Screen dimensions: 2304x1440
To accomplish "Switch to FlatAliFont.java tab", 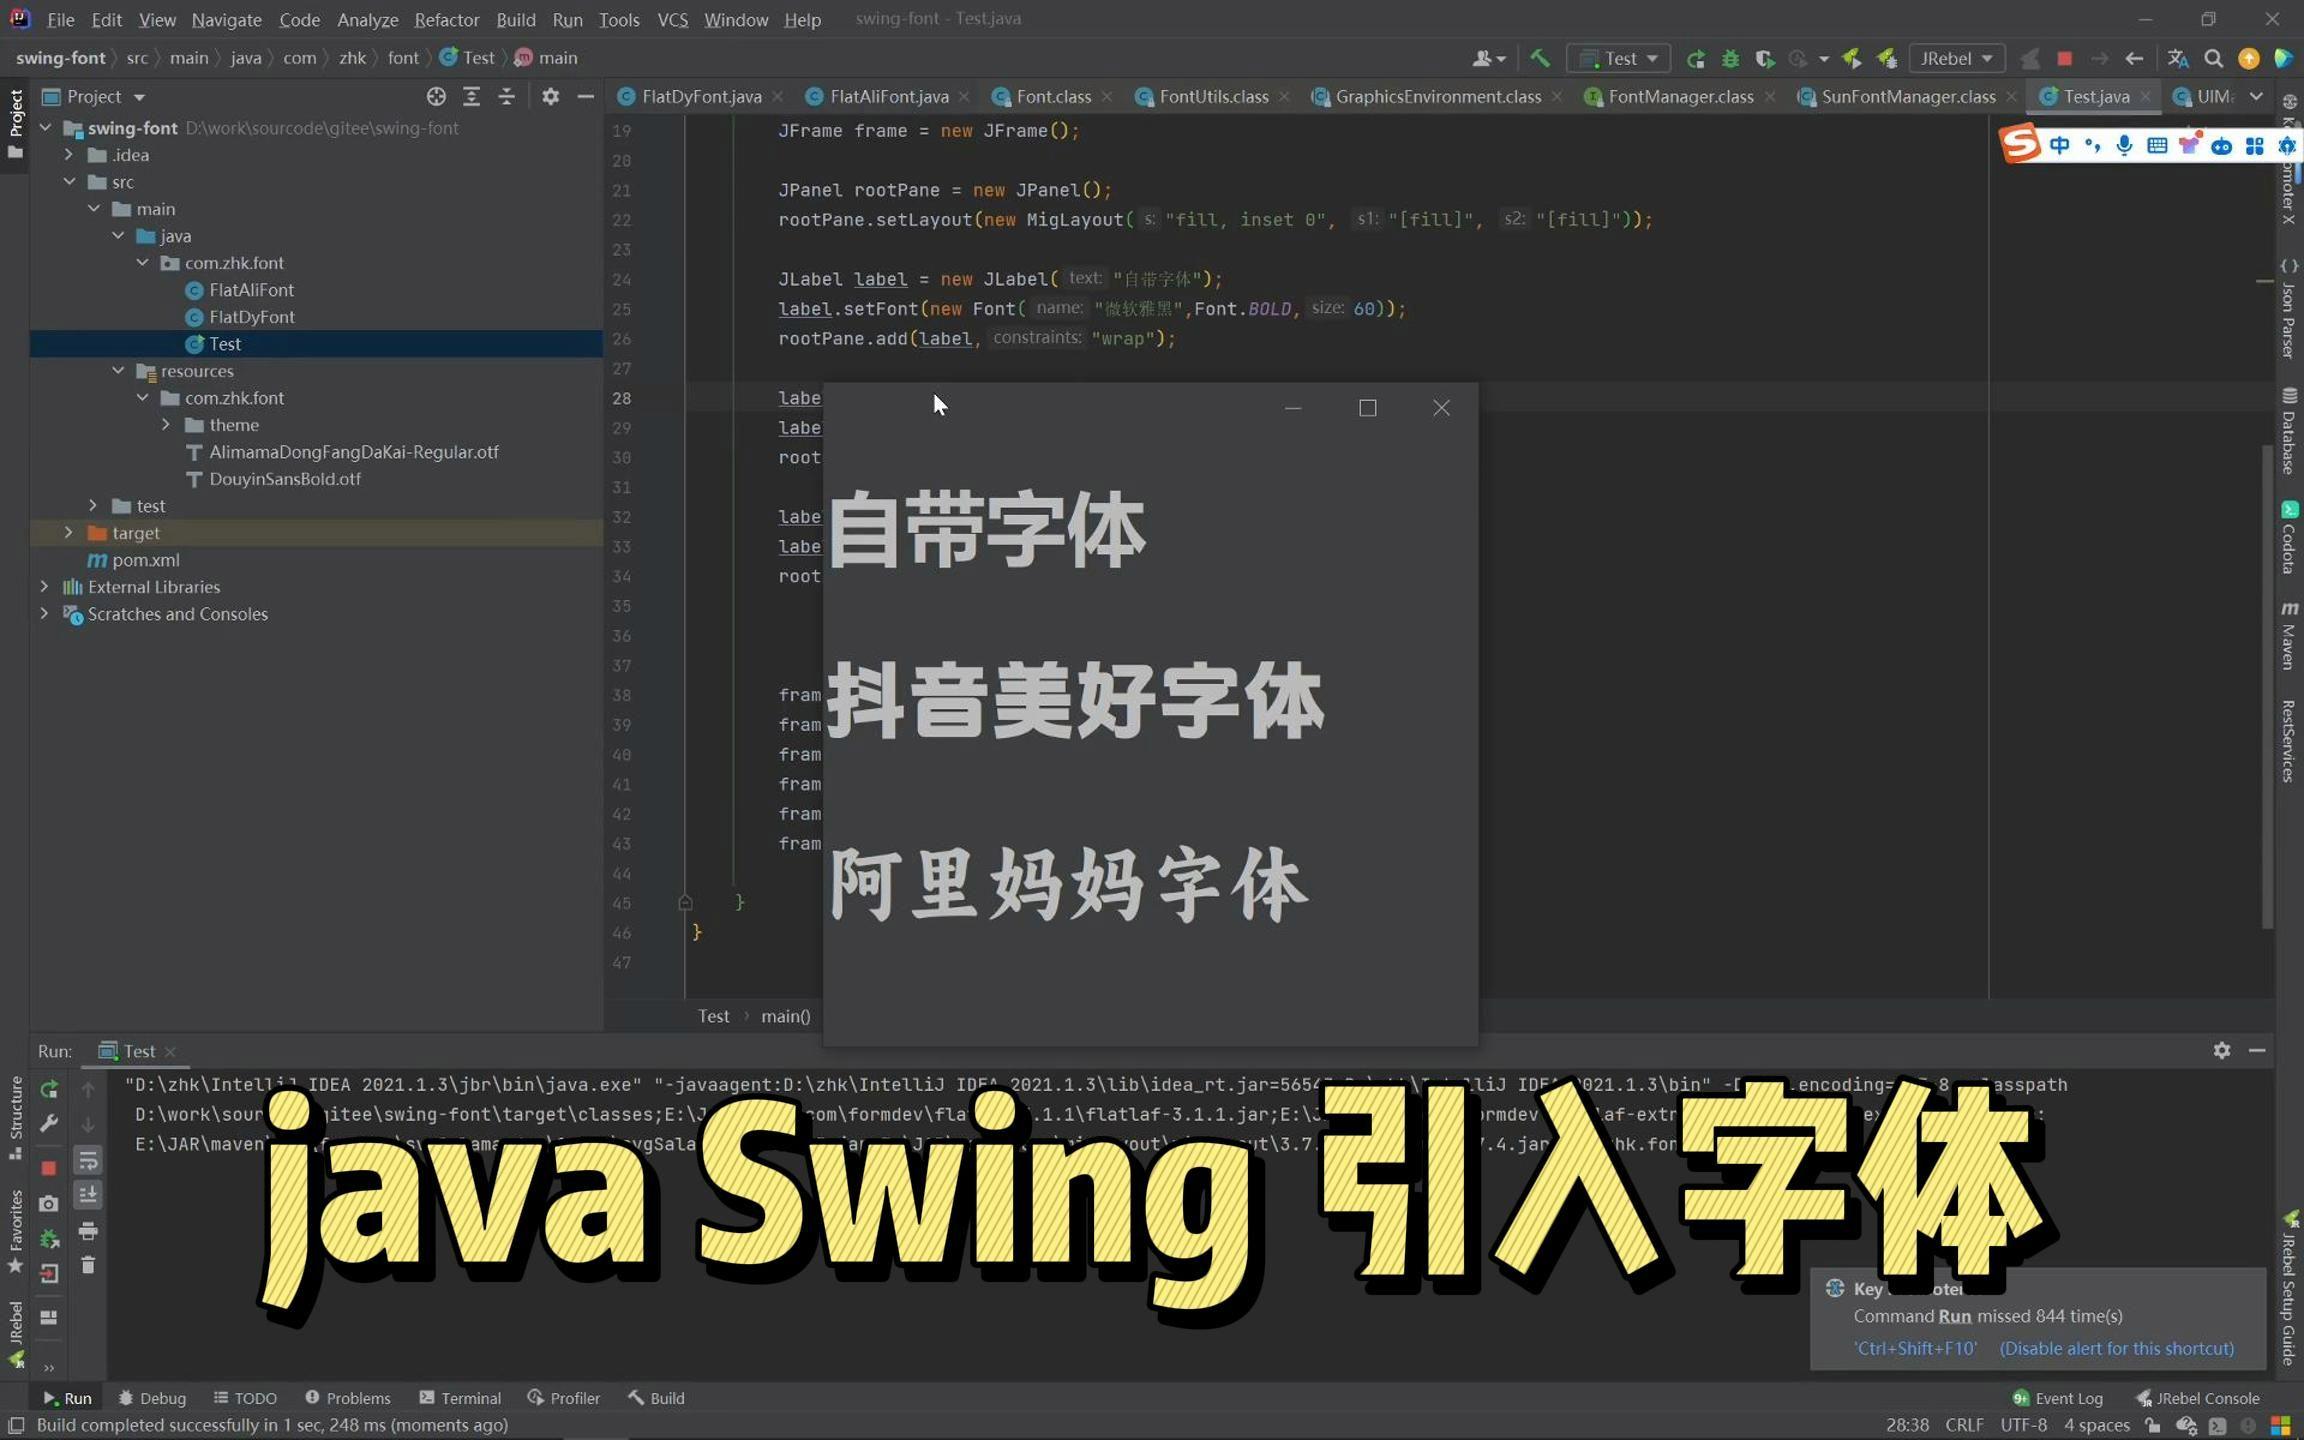I will pyautogui.click(x=888, y=96).
